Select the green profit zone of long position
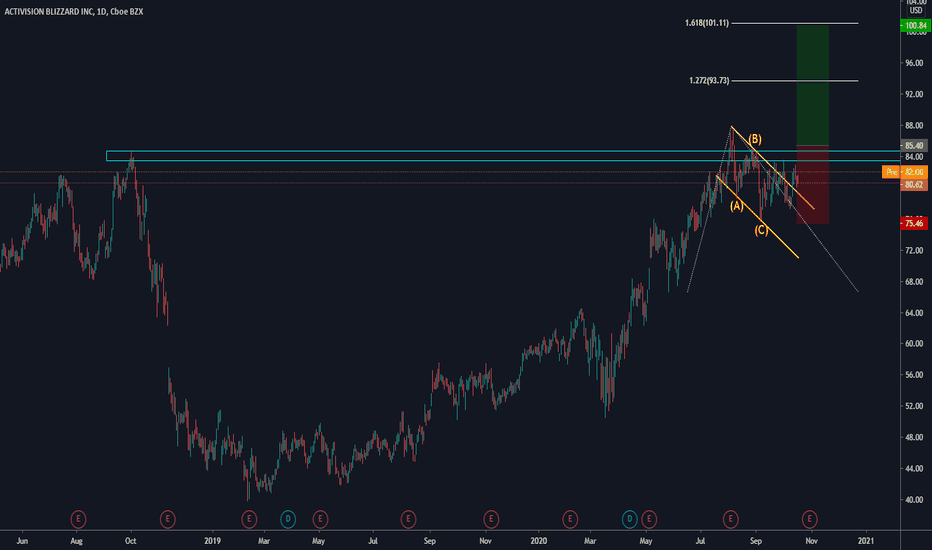 pos(813,85)
